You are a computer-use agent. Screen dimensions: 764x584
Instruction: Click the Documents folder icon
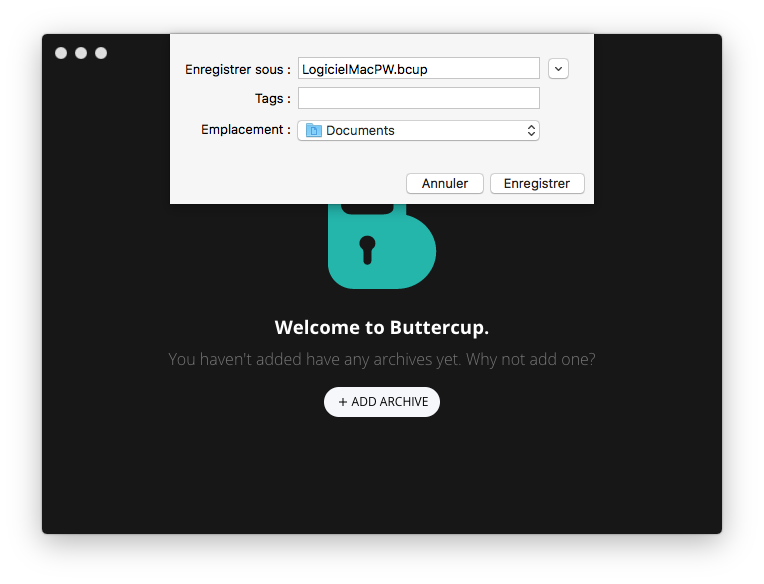tap(313, 131)
